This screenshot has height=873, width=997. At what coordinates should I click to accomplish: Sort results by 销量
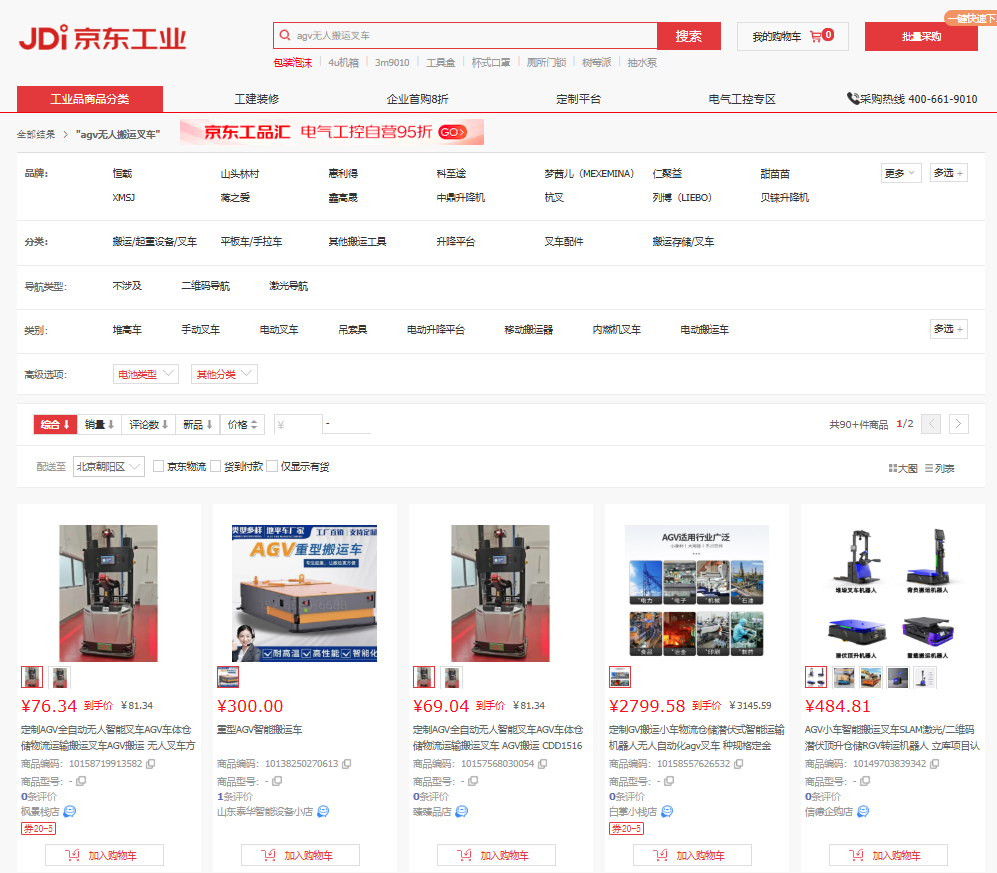click(x=99, y=424)
